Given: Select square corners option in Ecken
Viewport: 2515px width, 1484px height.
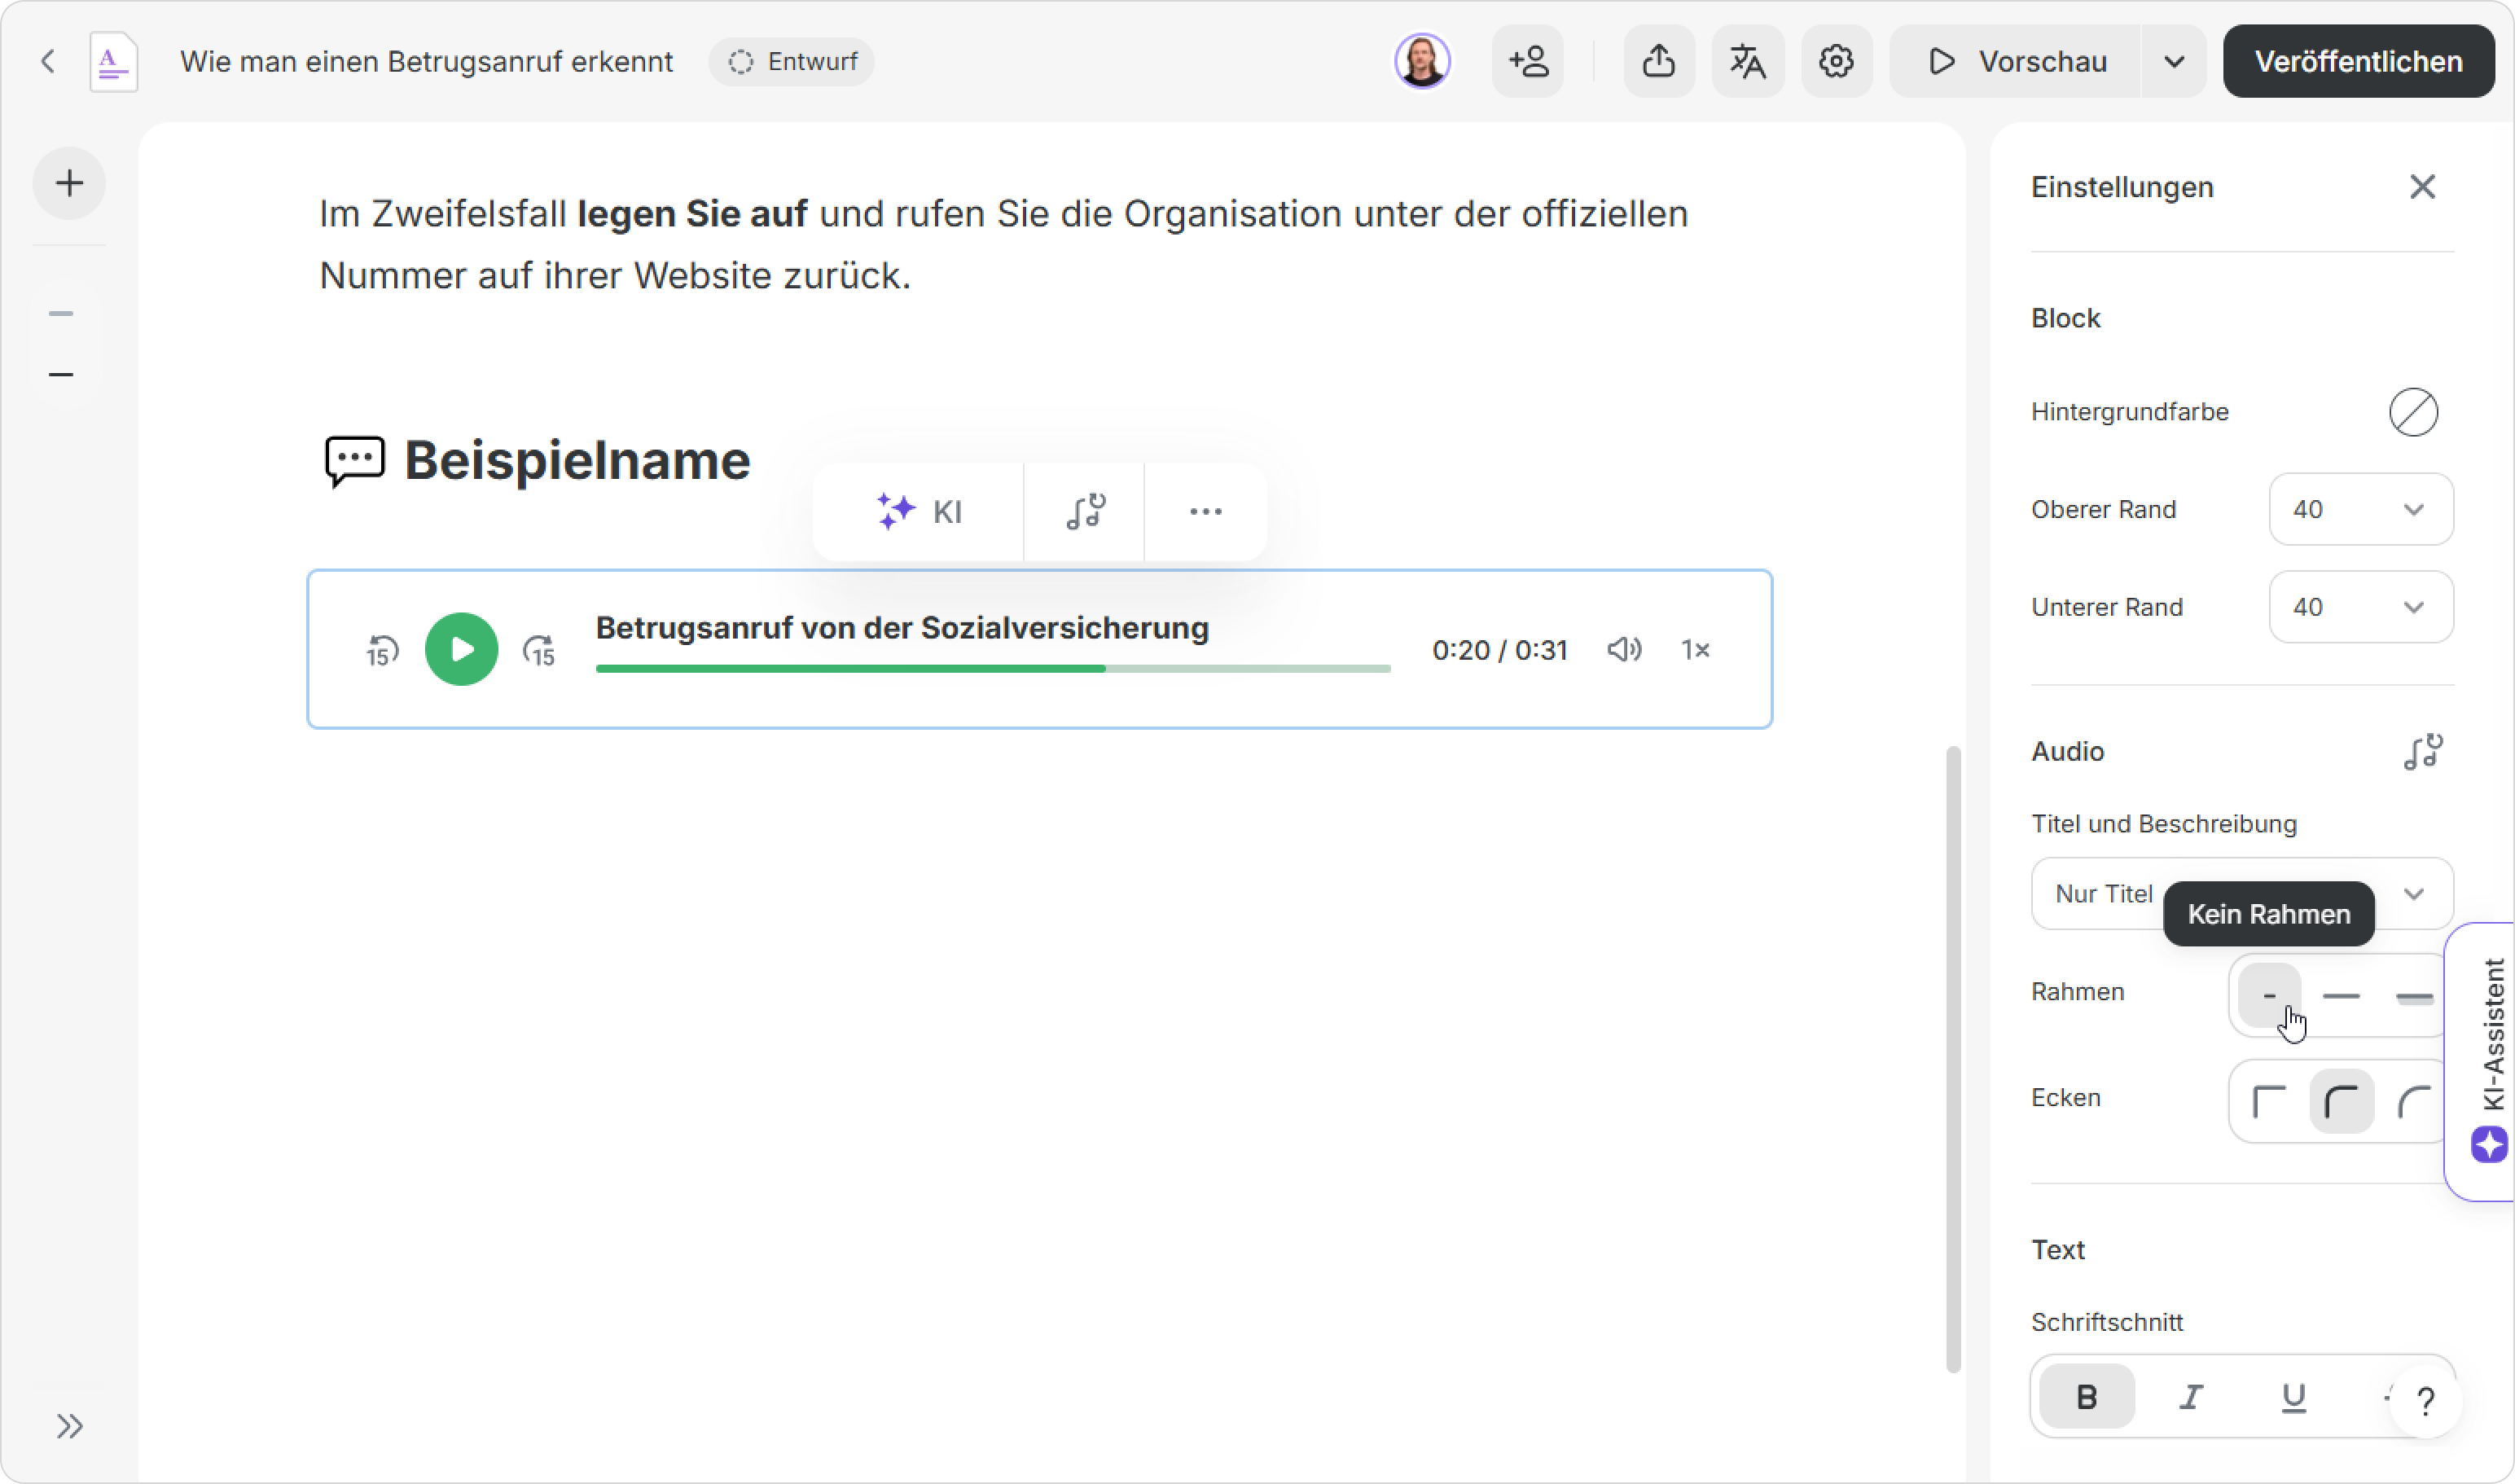Looking at the screenshot, I should point(2269,1101).
